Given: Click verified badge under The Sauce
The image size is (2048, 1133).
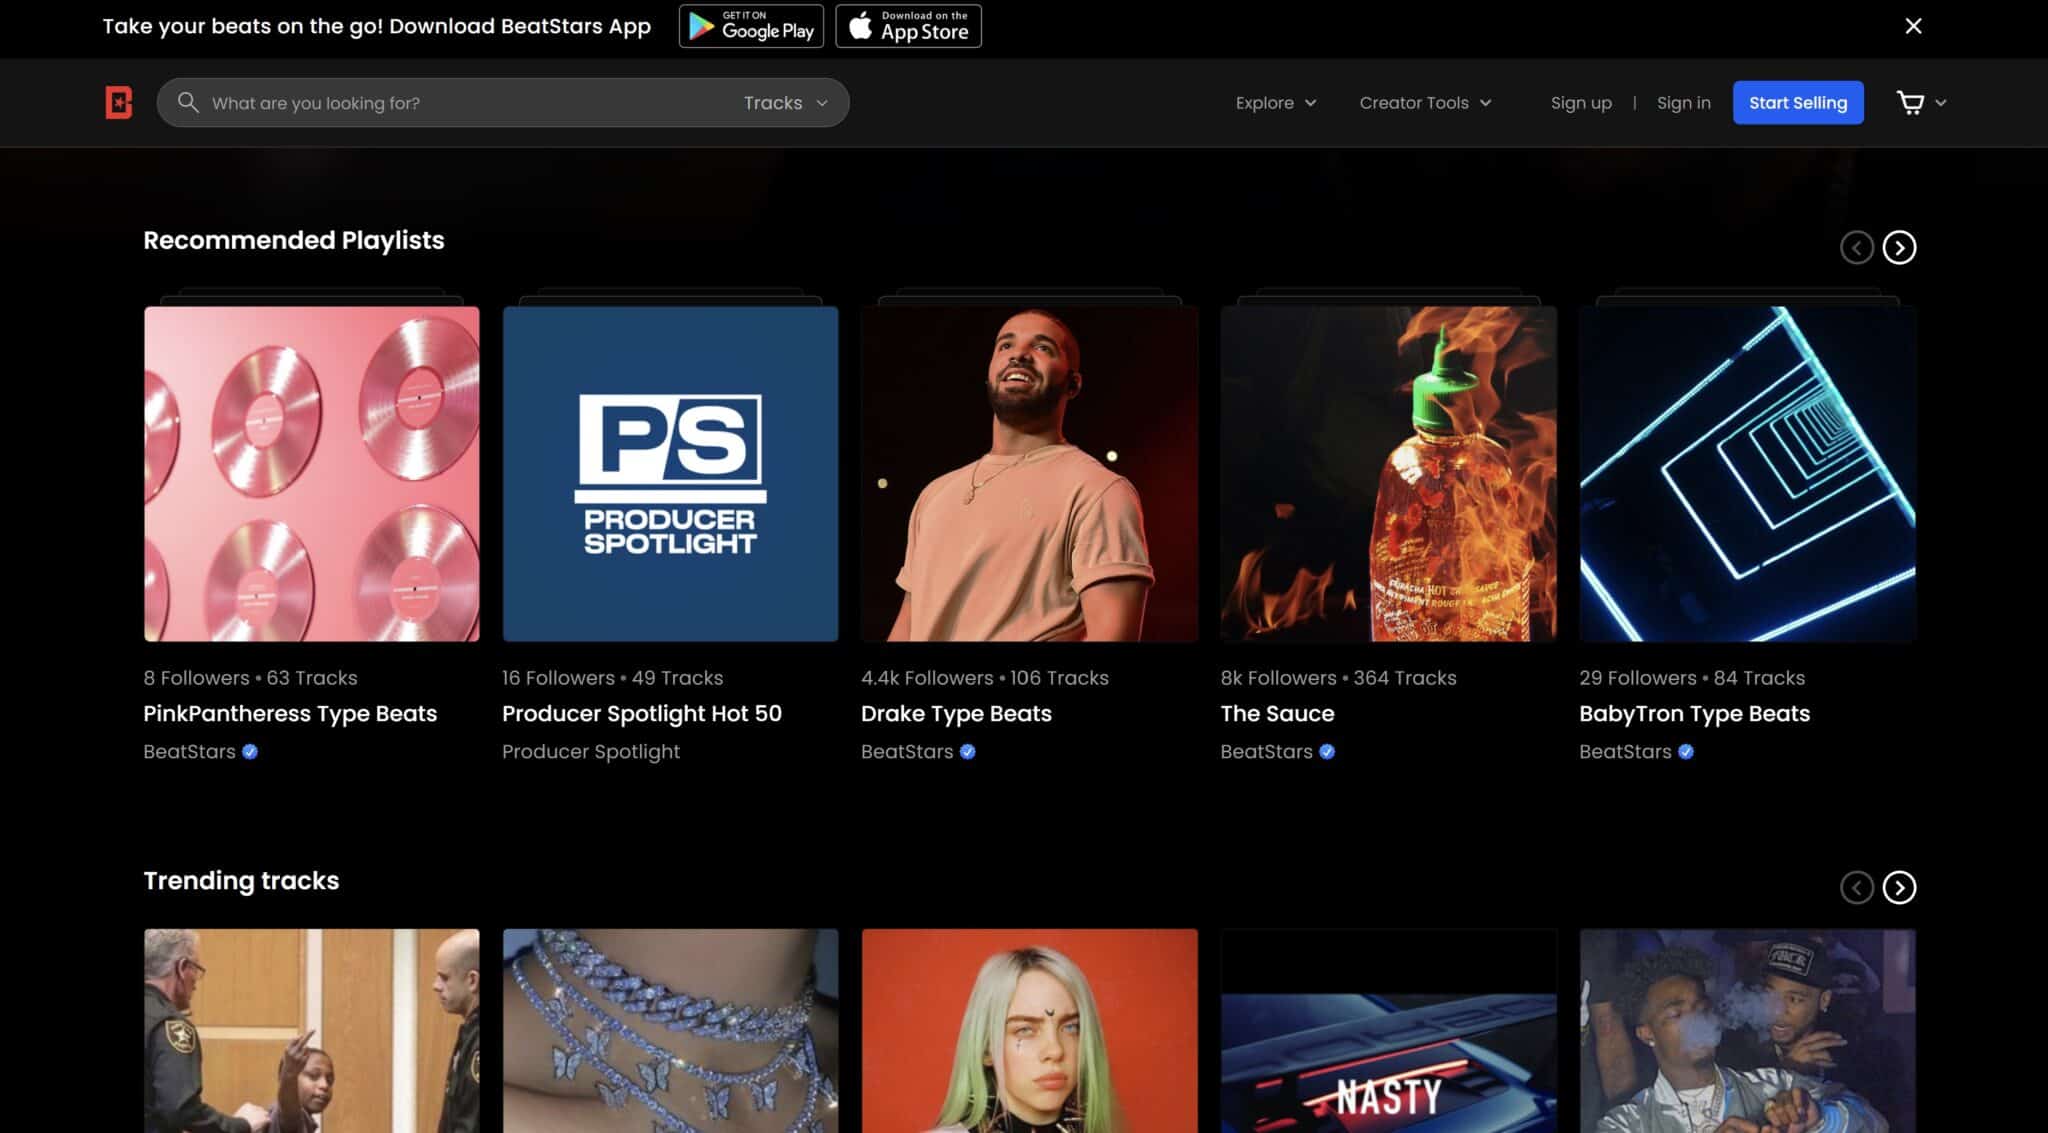Looking at the screenshot, I should [x=1327, y=752].
